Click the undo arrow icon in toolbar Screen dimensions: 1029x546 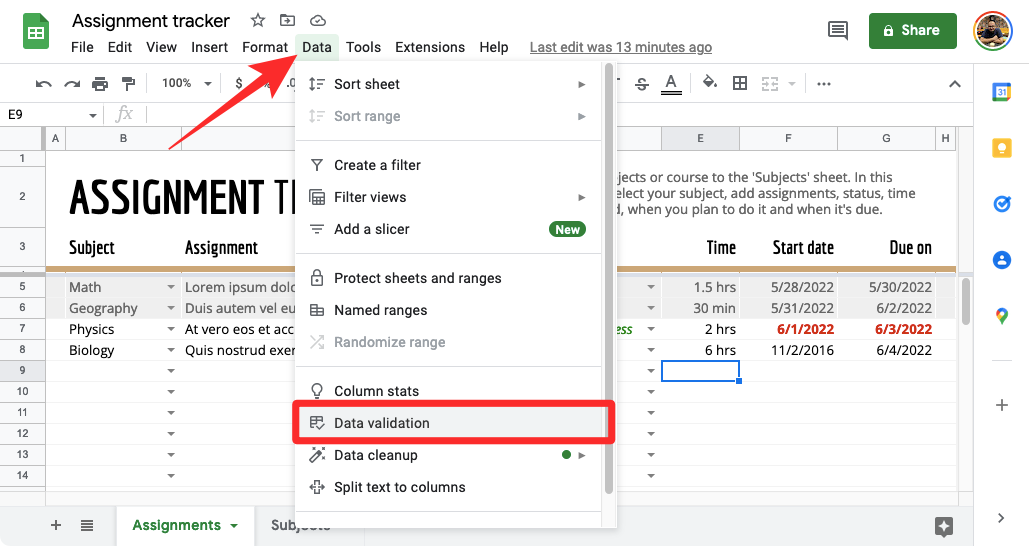tap(43, 84)
